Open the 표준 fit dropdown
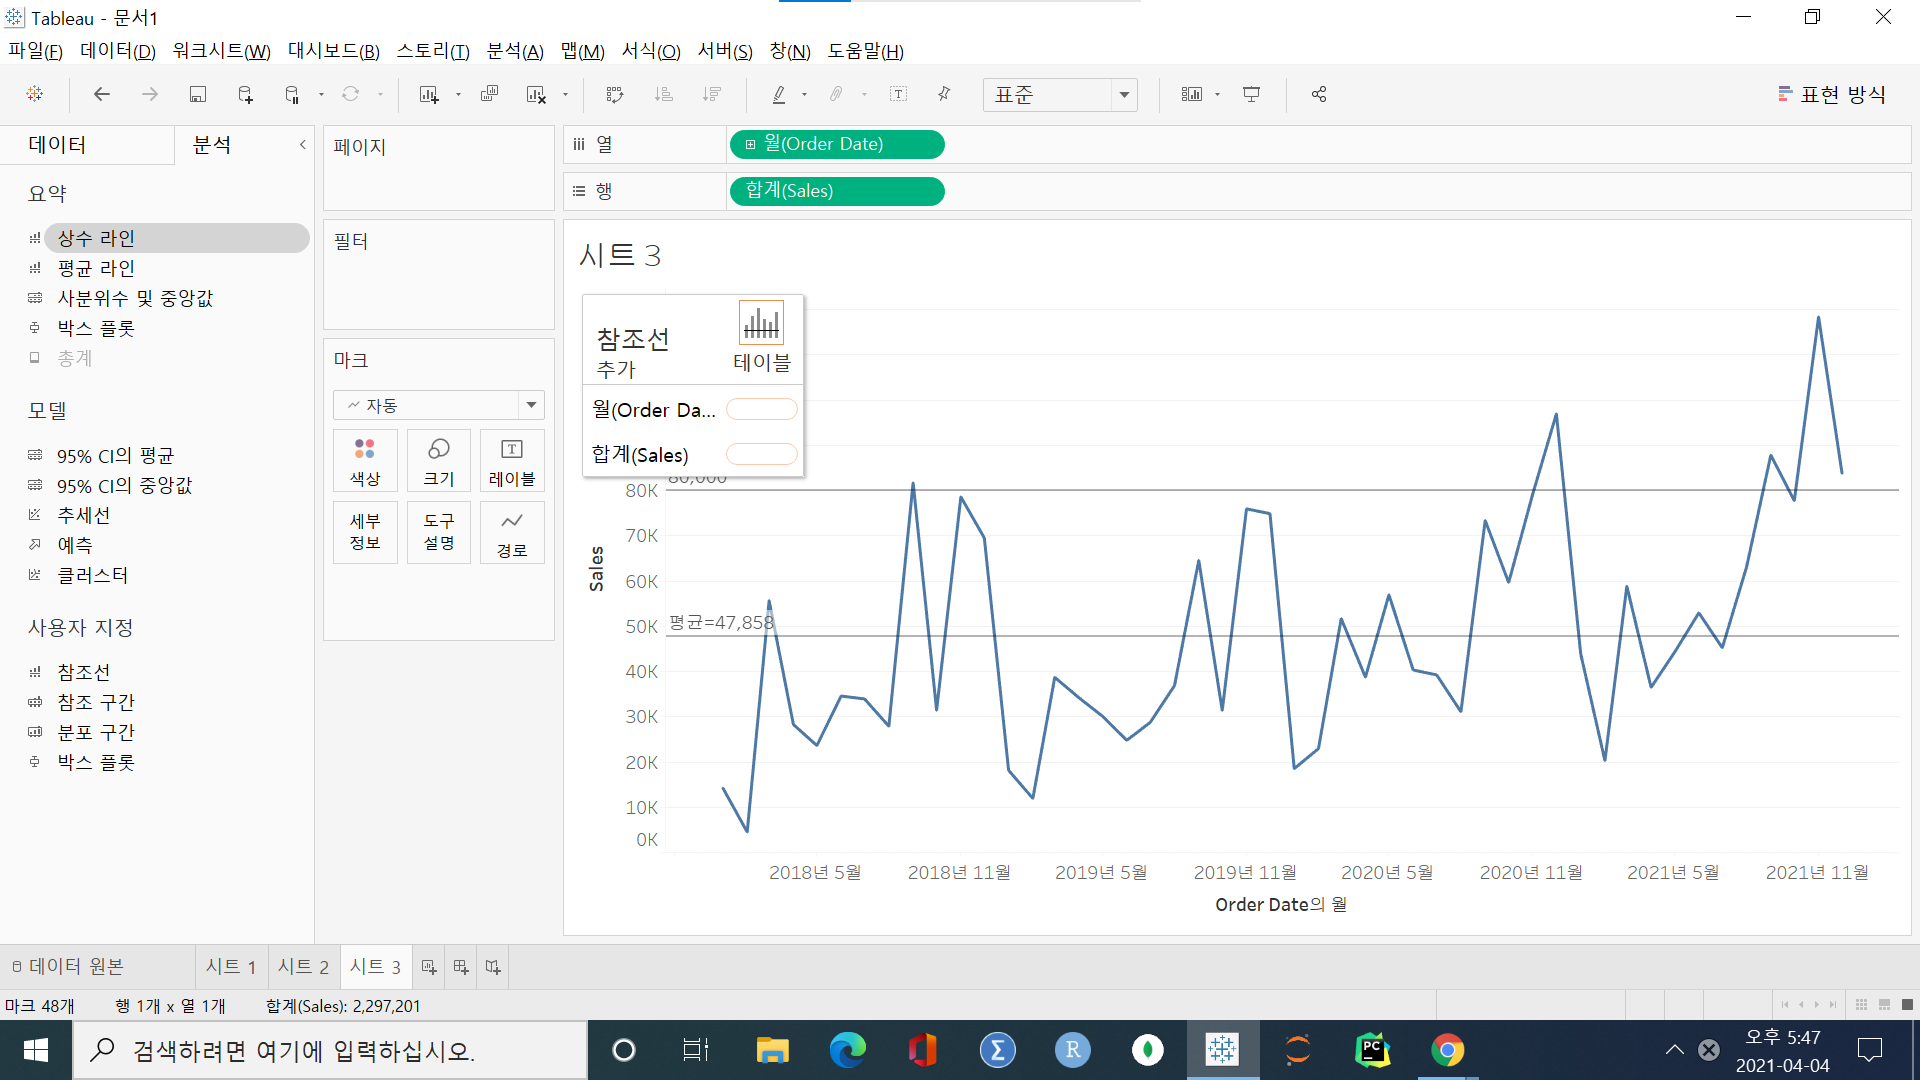Viewport: 1920px width, 1080px height. [x=1060, y=94]
